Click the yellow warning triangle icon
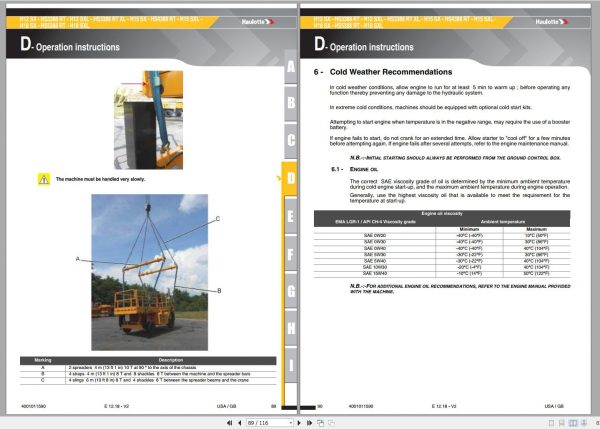The image size is (600, 429). coord(44,179)
